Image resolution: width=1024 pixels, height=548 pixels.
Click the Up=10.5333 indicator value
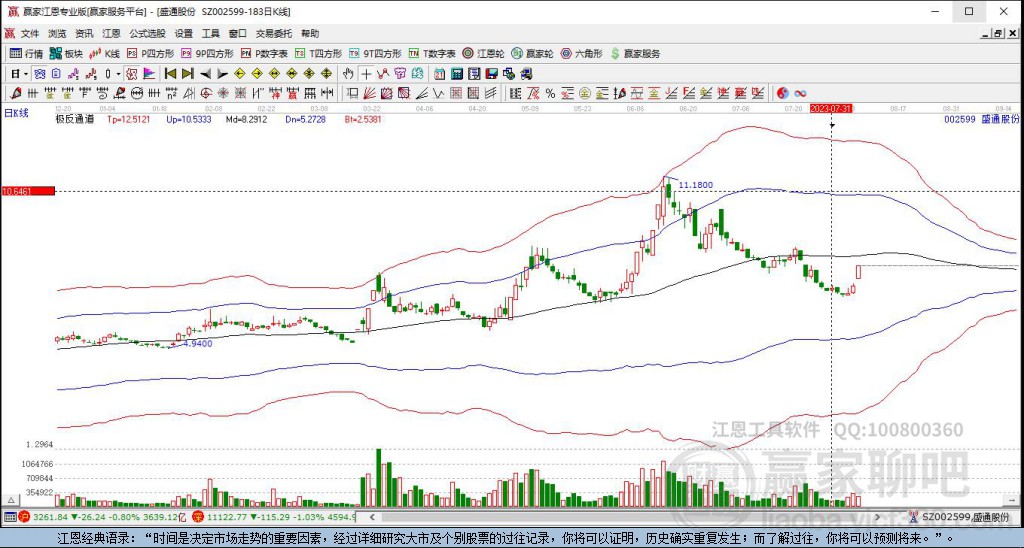click(x=189, y=120)
